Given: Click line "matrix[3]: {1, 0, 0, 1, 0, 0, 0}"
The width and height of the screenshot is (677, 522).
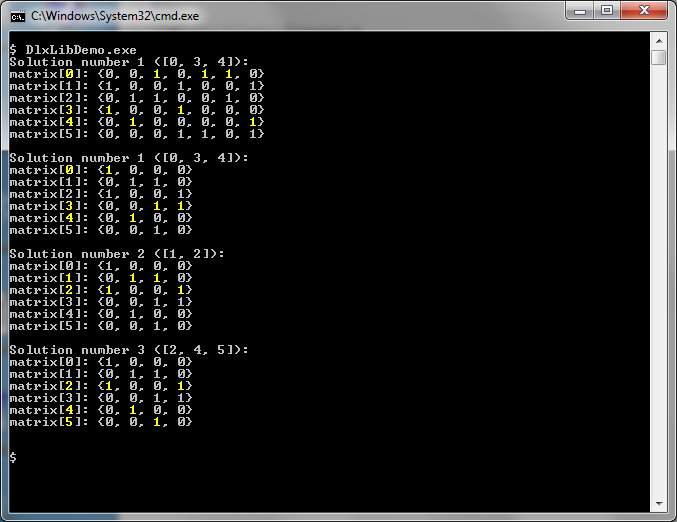Looking at the screenshot, I should click(136, 110).
